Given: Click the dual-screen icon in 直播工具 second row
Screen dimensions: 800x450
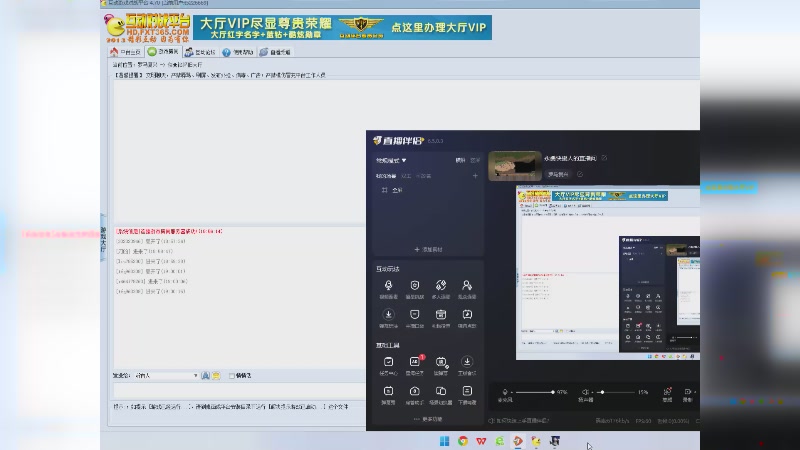Looking at the screenshot, I should pos(441,391).
